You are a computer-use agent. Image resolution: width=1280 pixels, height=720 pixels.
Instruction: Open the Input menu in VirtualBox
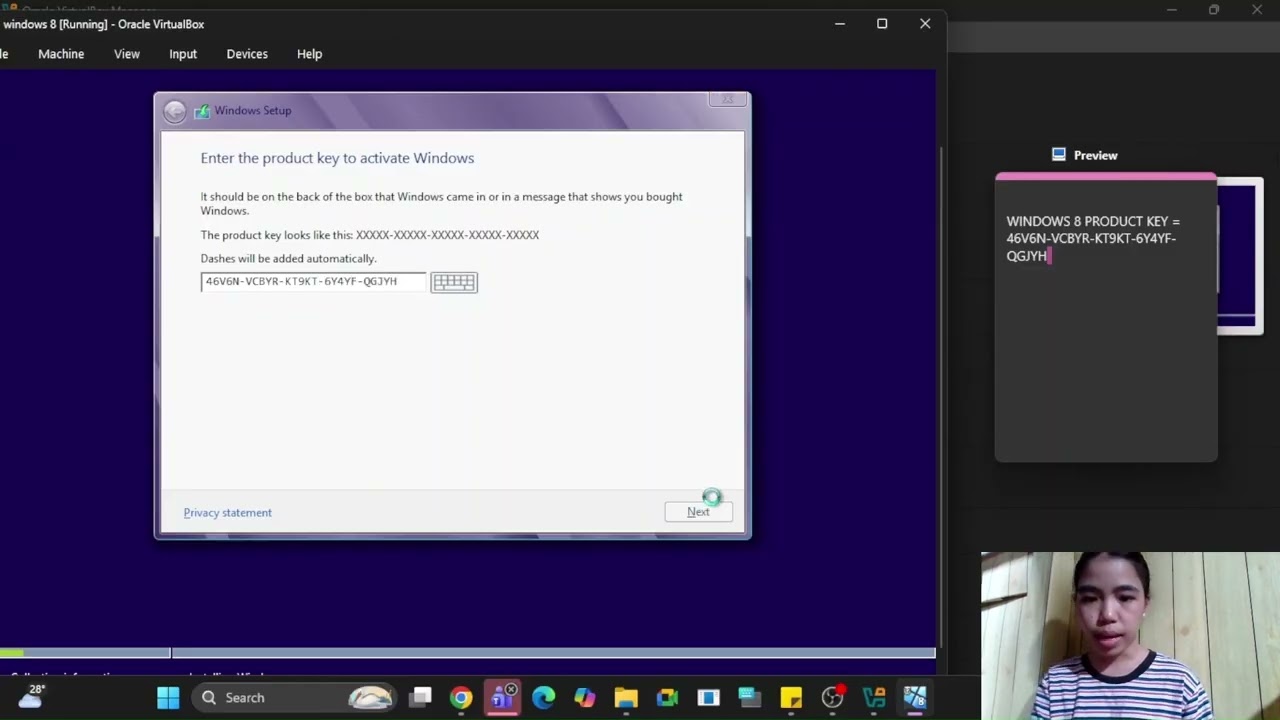point(183,54)
